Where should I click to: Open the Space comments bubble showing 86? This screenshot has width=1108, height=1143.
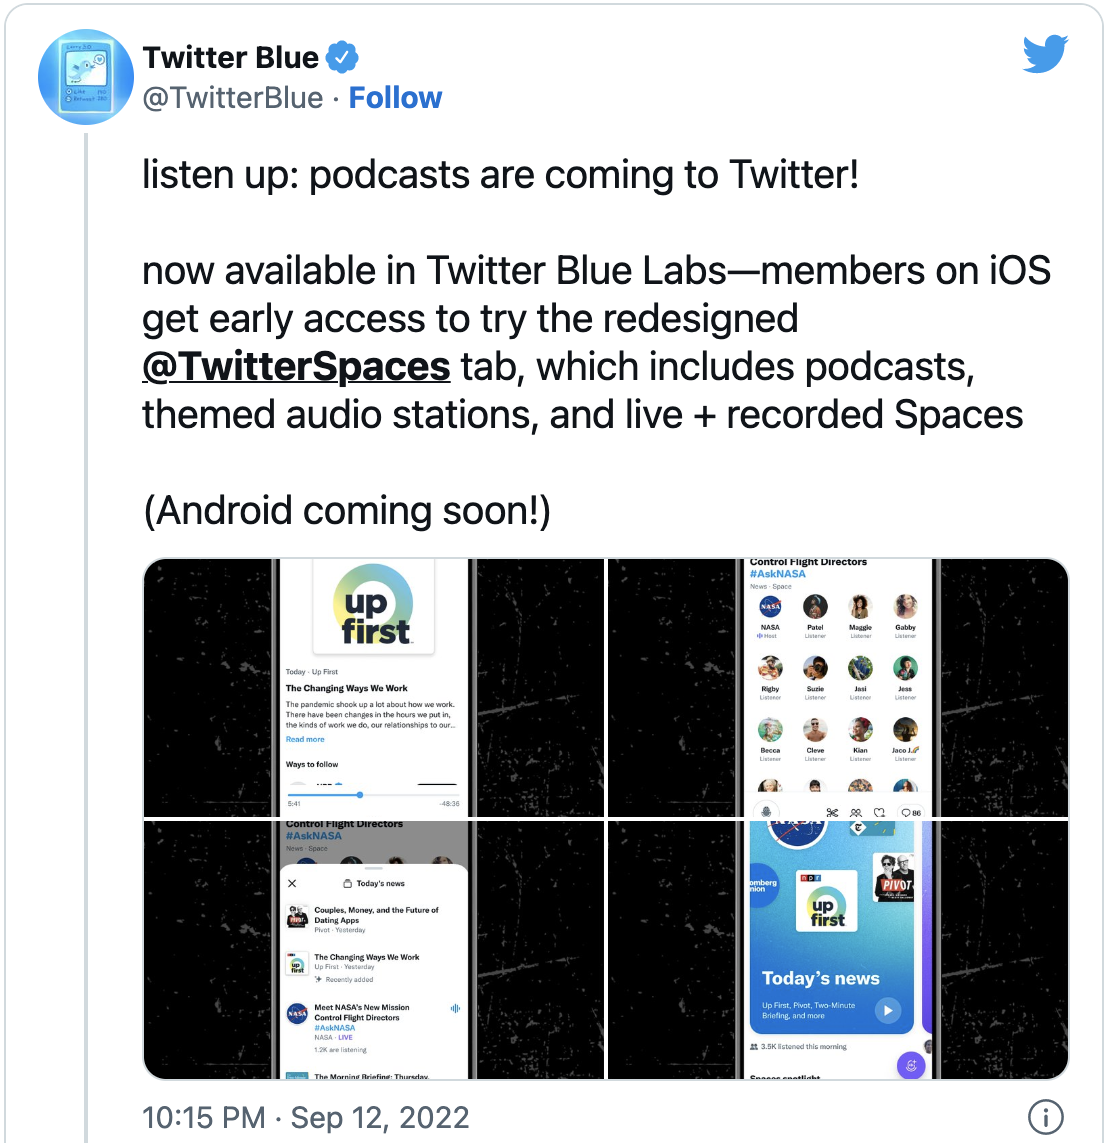(x=910, y=812)
